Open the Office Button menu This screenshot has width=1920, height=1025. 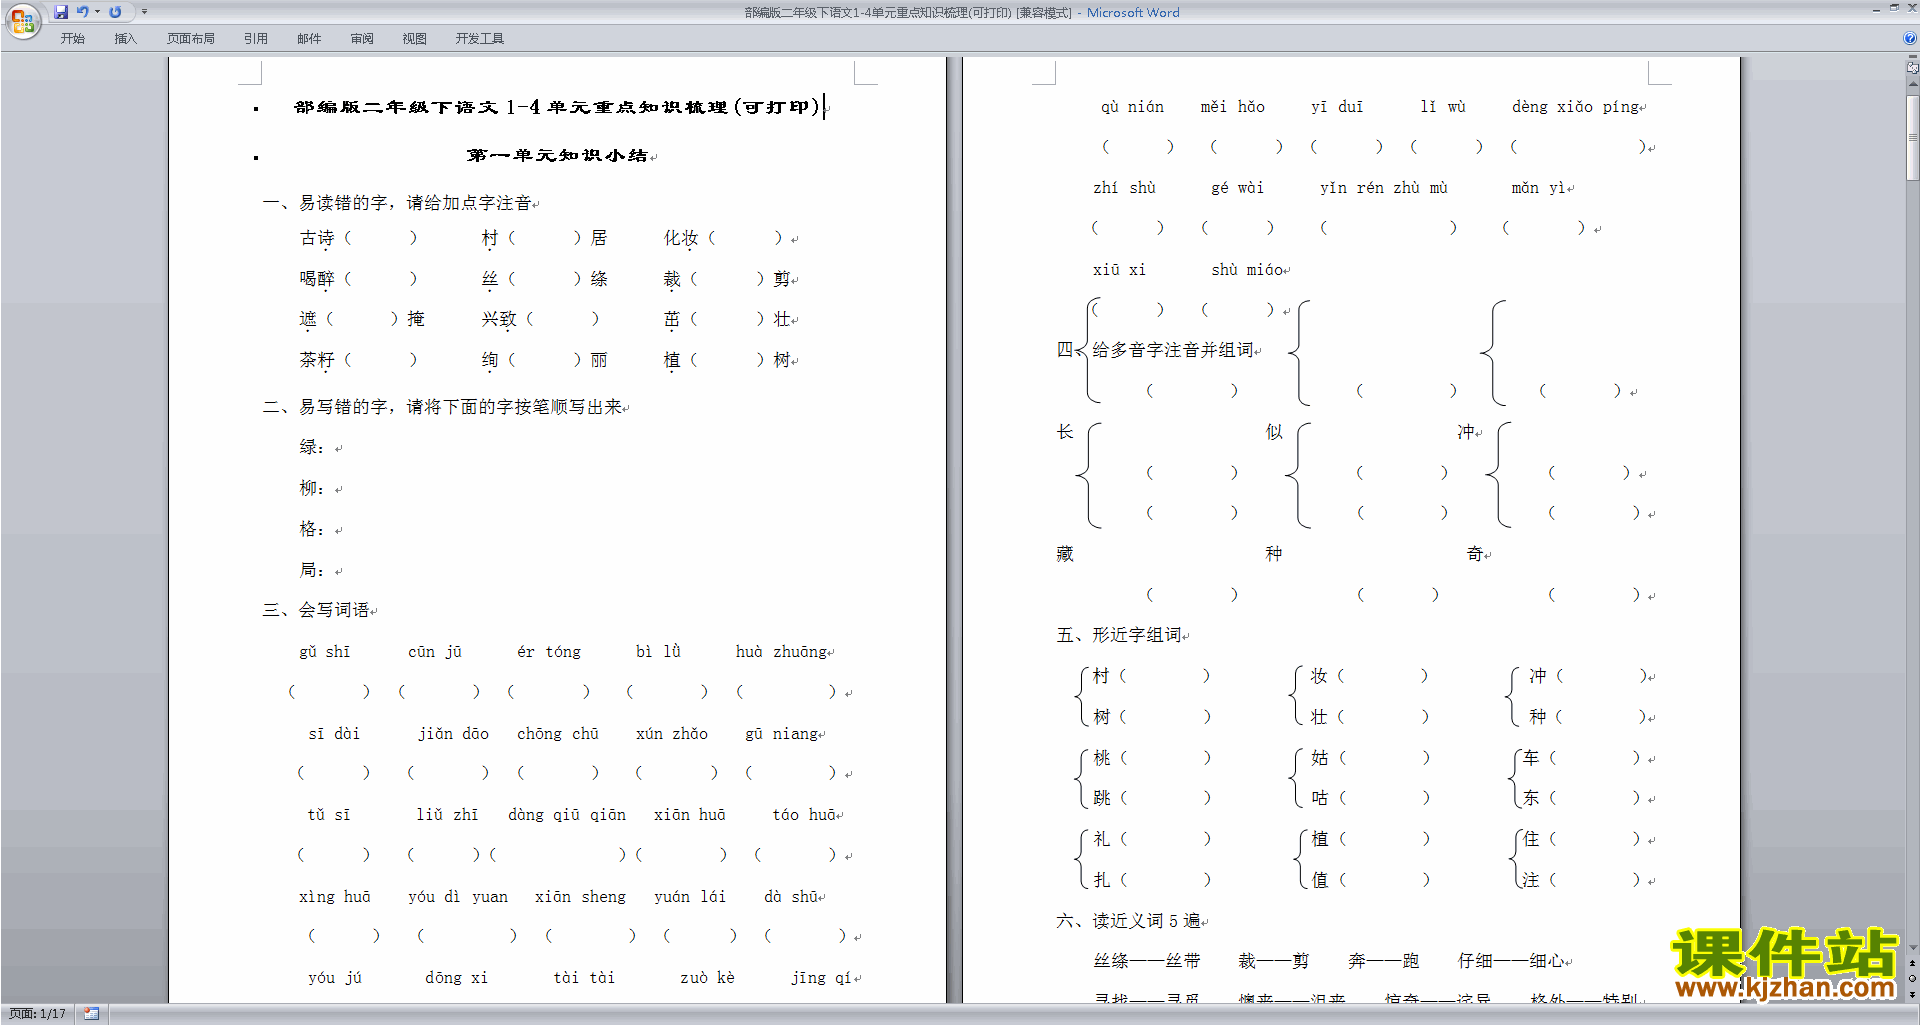coord(22,20)
